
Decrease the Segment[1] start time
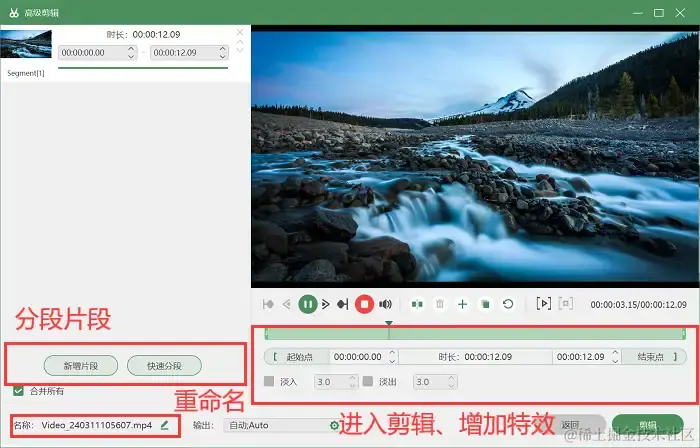[131, 56]
